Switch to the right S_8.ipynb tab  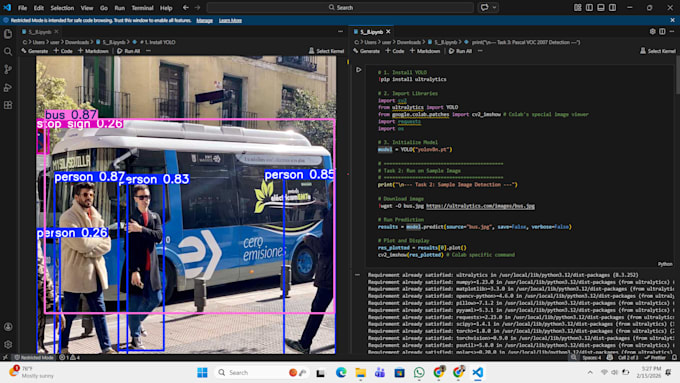[372, 32]
